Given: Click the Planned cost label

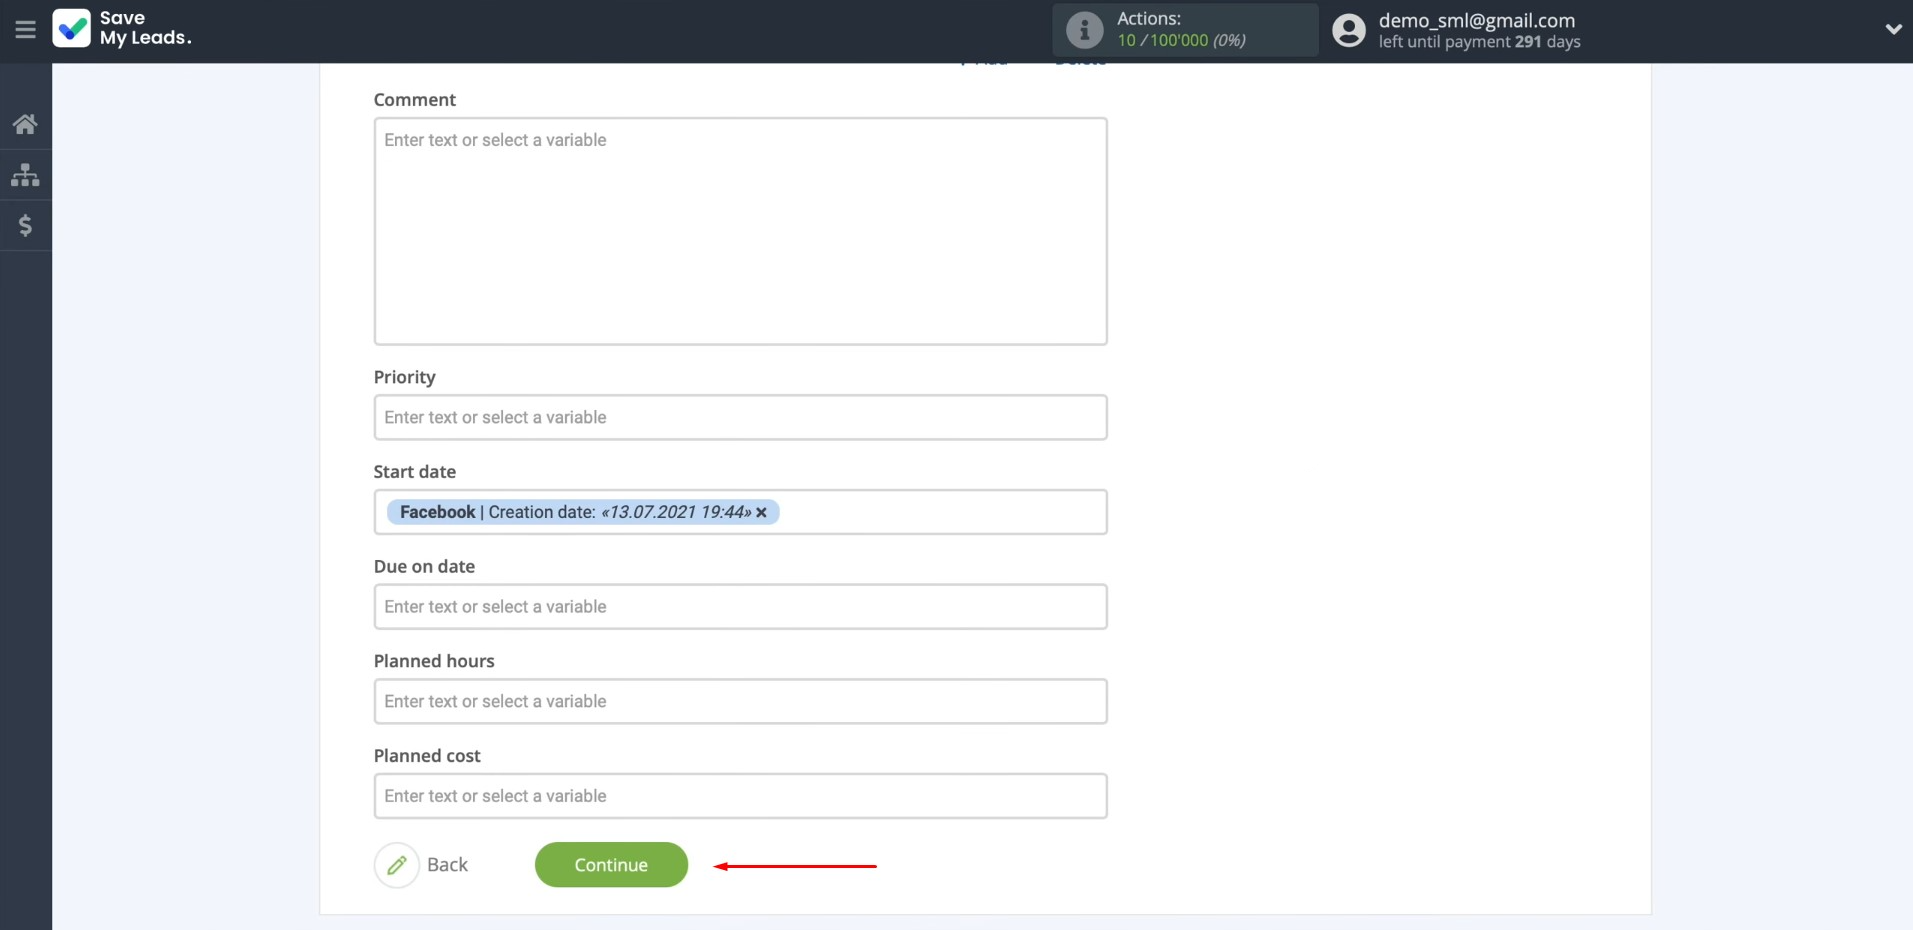Looking at the screenshot, I should click(427, 756).
